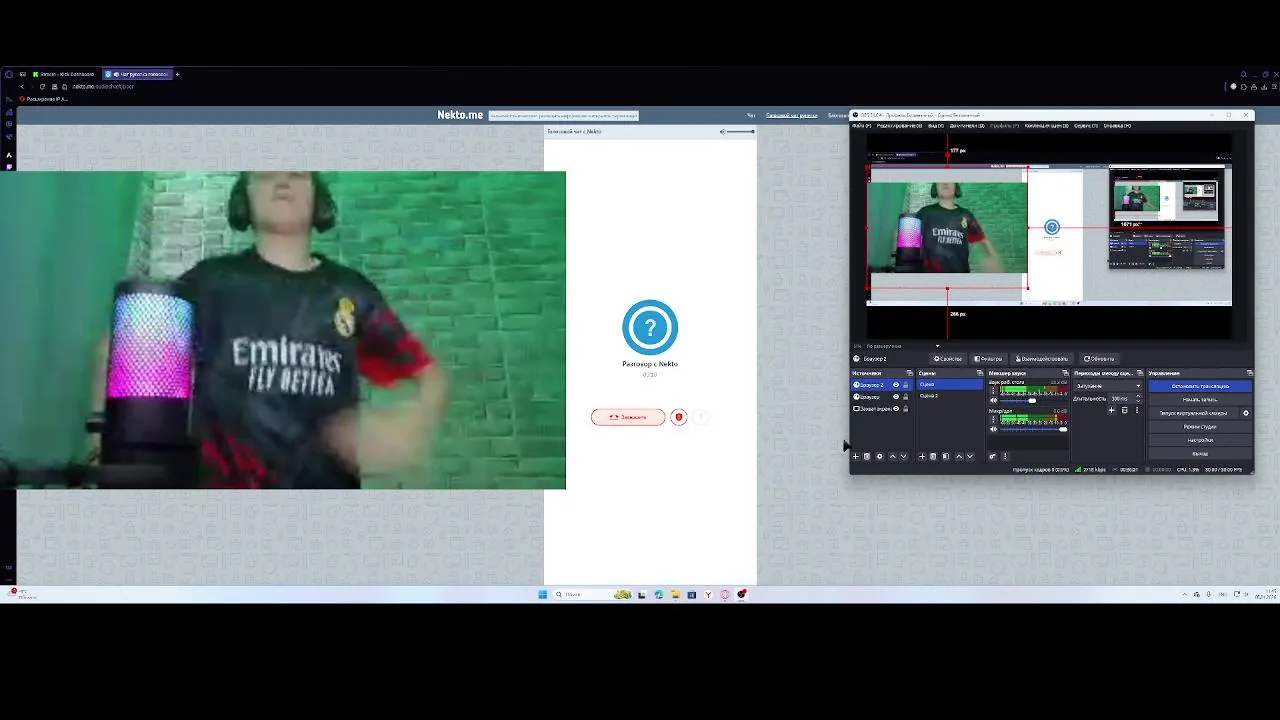Move scene up in Scenes panel
This screenshot has width=1280, height=720.
tap(959, 457)
